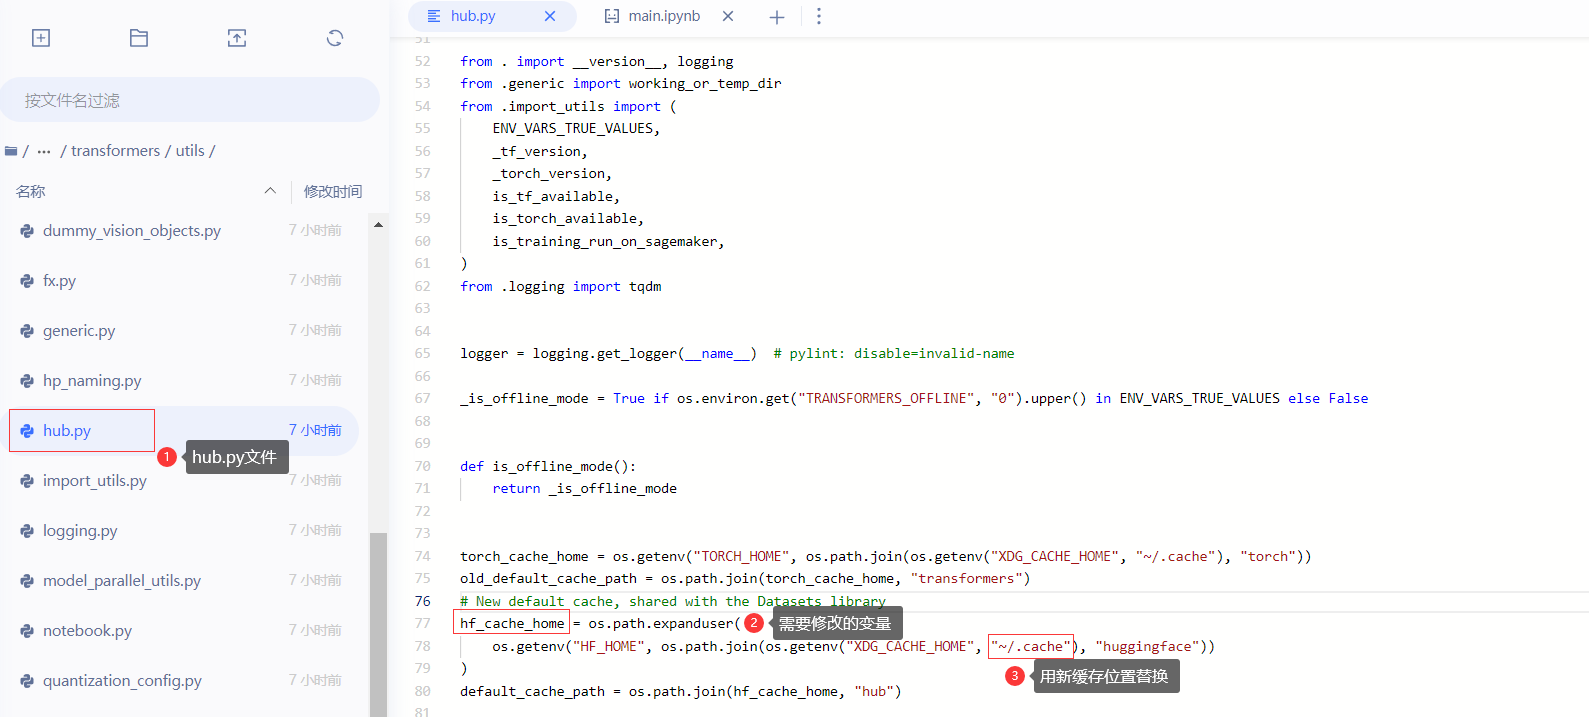1589x717 pixels.
Task: Click Python icon beside logging.py
Action: pyautogui.click(x=27, y=531)
